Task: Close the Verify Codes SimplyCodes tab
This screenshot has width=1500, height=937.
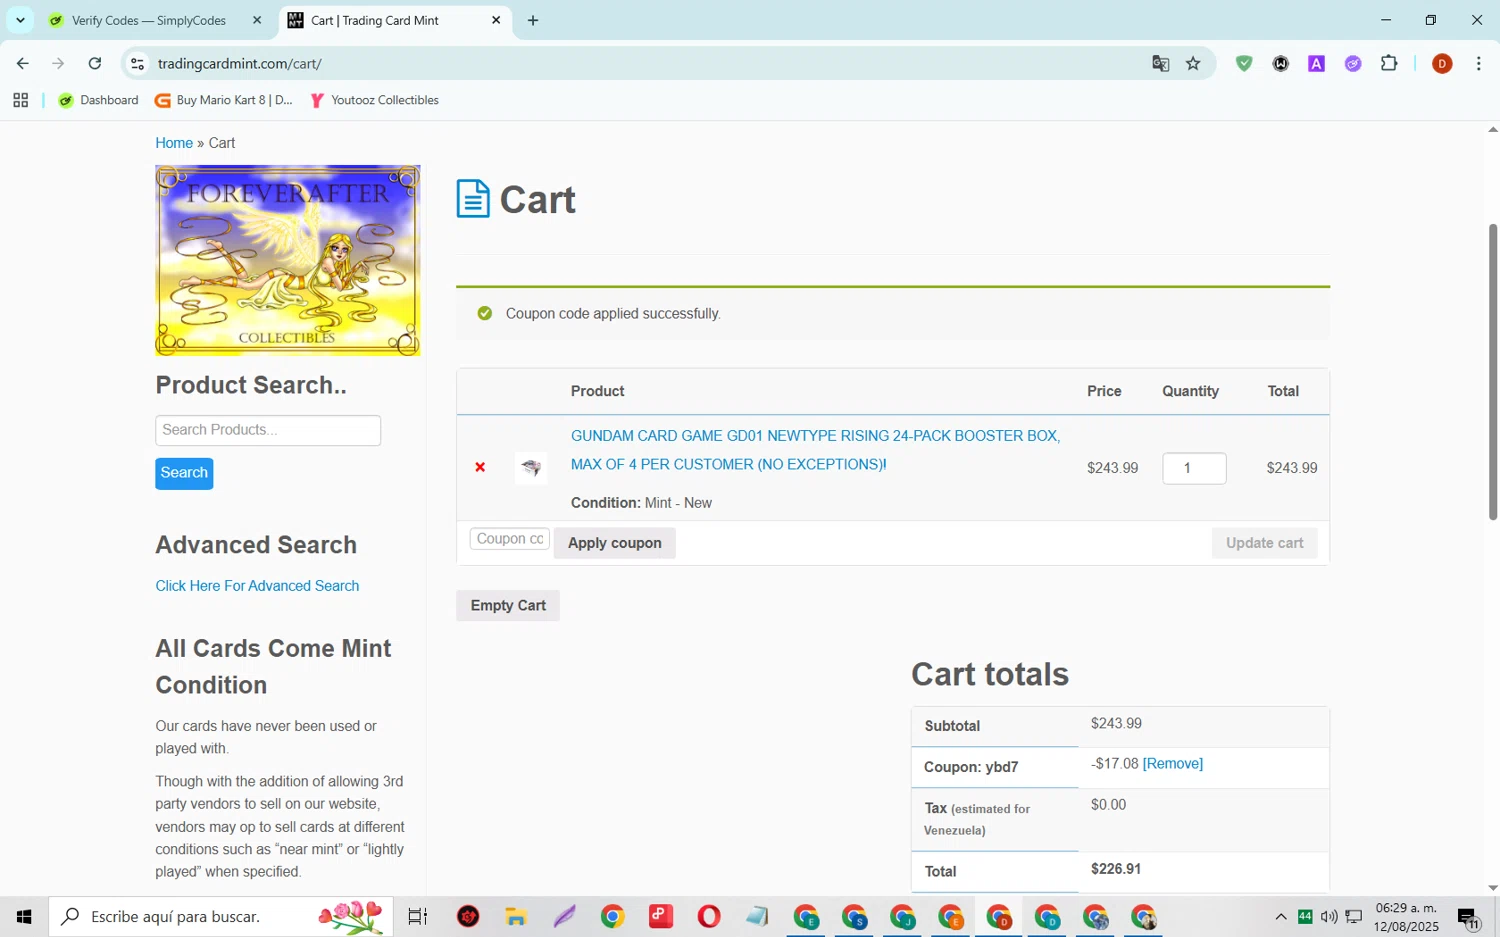Action: click(x=257, y=20)
